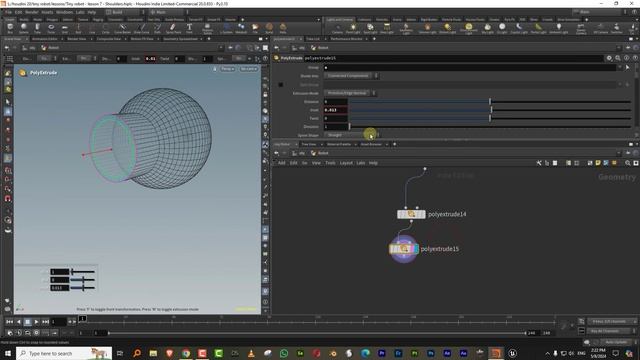Select the Spray Paint shelf tool
The width and height of the screenshot is (640, 360).
pos(173,28)
